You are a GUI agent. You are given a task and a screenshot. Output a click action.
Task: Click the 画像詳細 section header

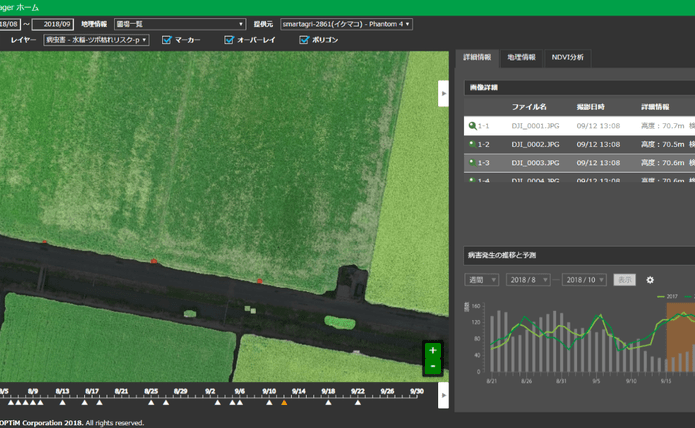point(579,88)
